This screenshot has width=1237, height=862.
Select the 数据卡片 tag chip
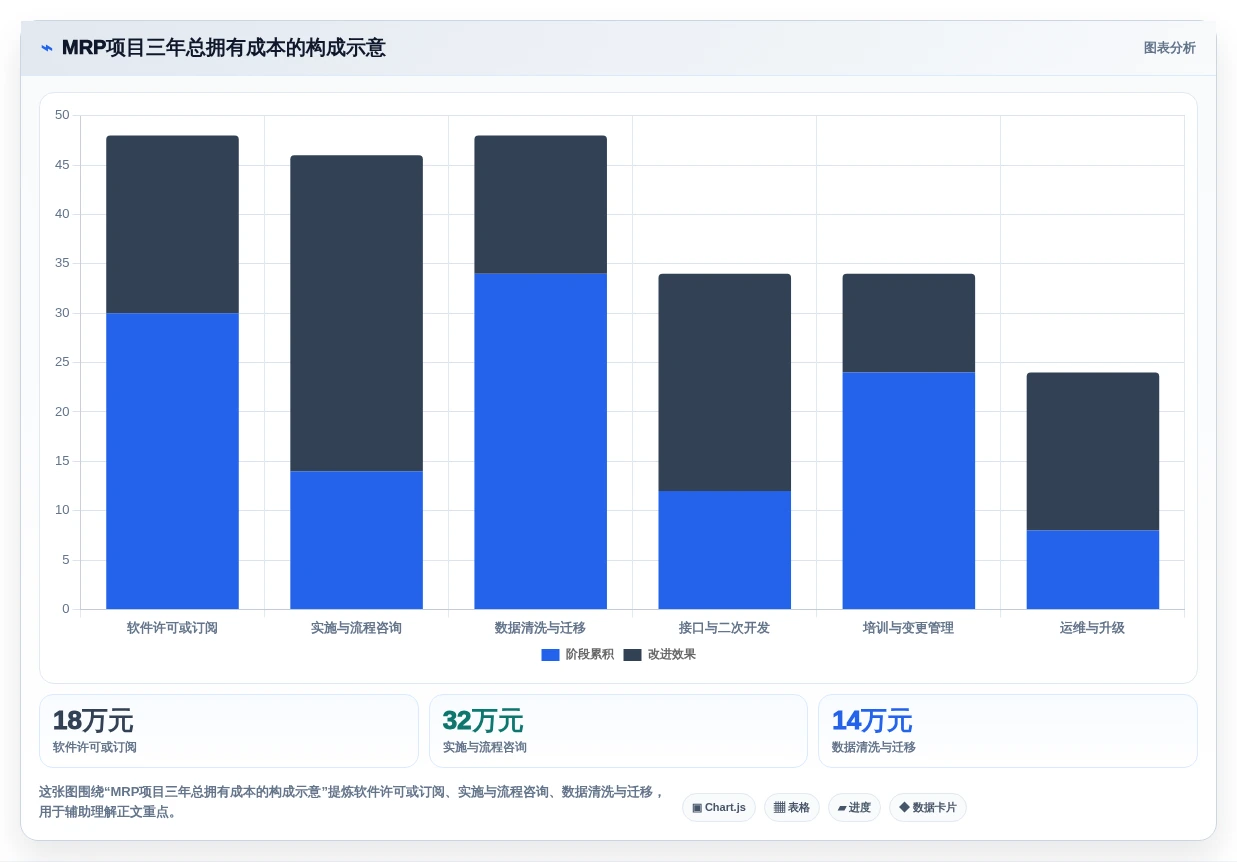click(x=928, y=807)
